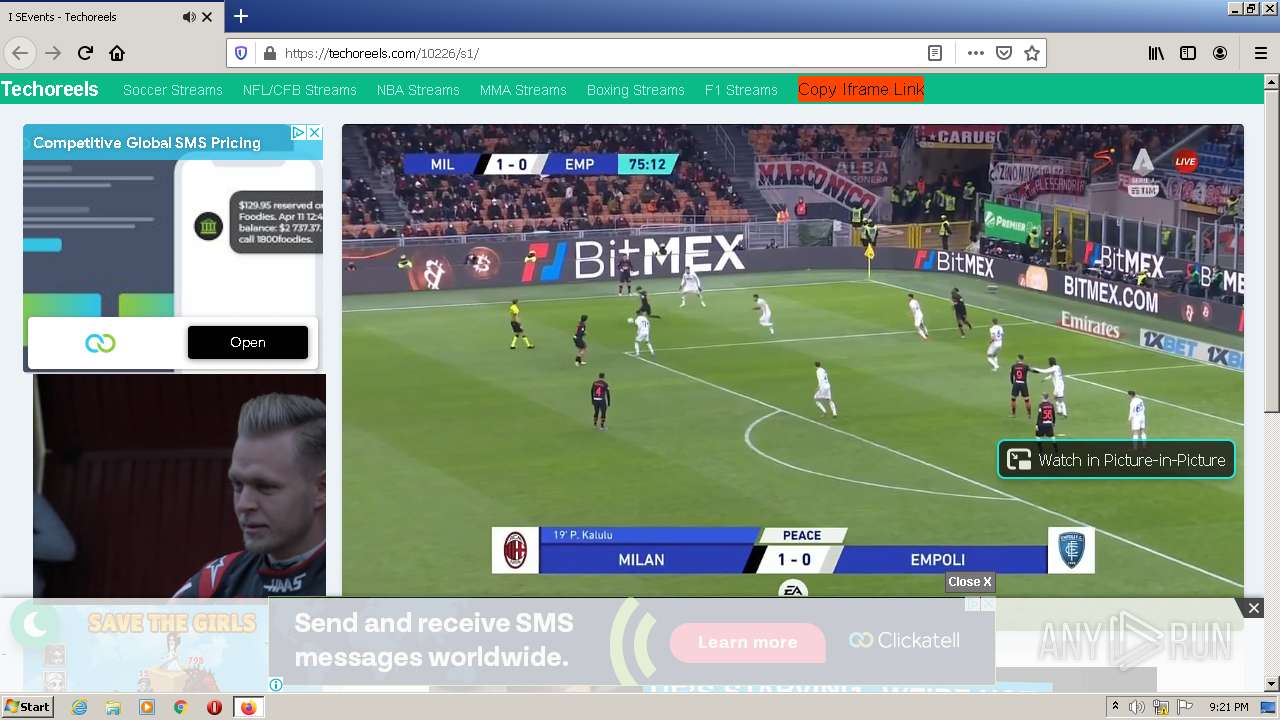Viewport: 1280px width, 720px height.
Task: Toggle Reader View for this page
Action: [935, 53]
